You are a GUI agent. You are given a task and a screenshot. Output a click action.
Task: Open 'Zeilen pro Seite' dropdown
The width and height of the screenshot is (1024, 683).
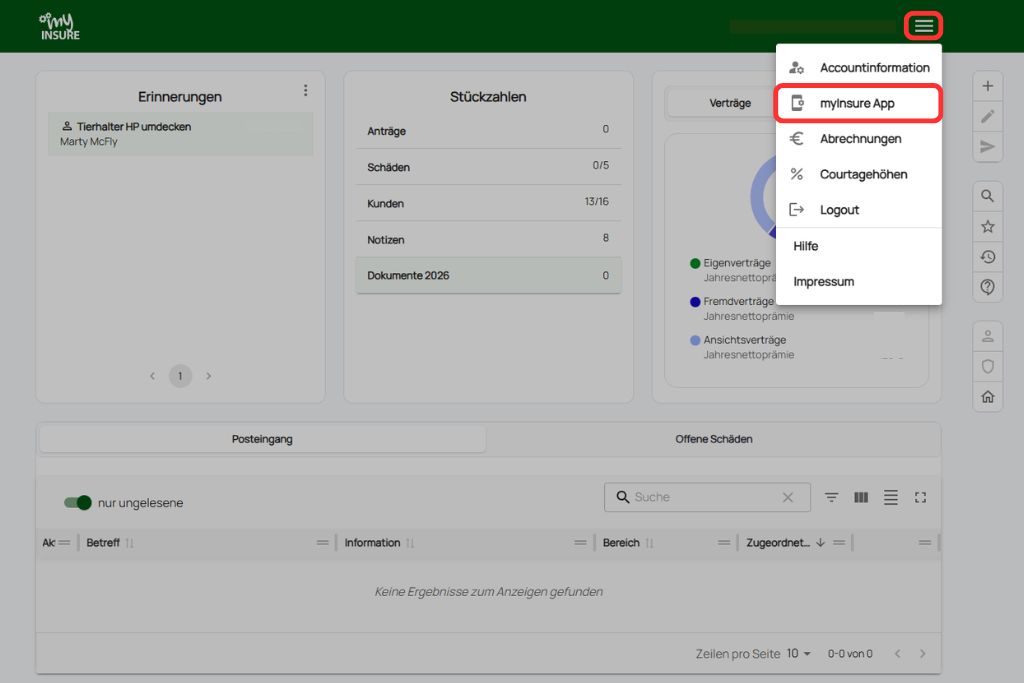799,653
